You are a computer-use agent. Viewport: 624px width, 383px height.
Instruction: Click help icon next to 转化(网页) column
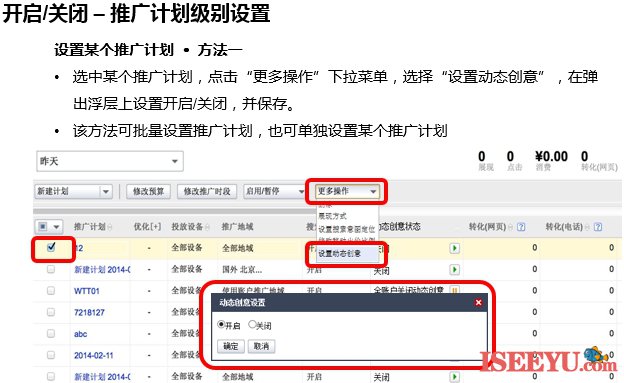coord(521,227)
